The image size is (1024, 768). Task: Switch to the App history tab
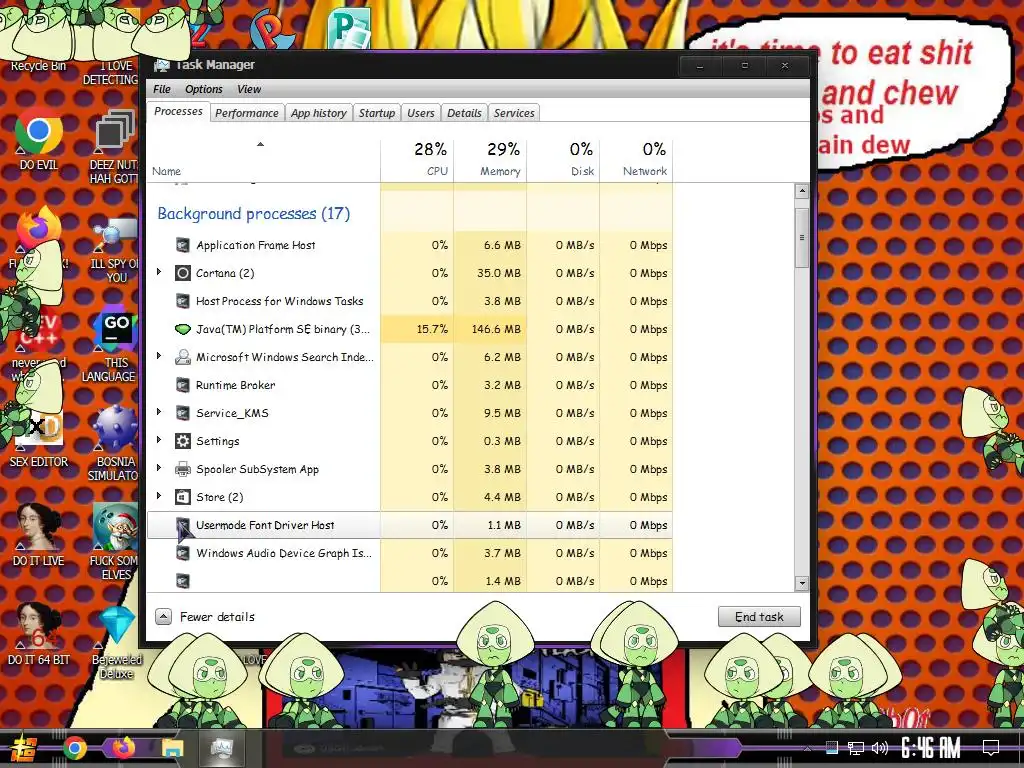(319, 113)
